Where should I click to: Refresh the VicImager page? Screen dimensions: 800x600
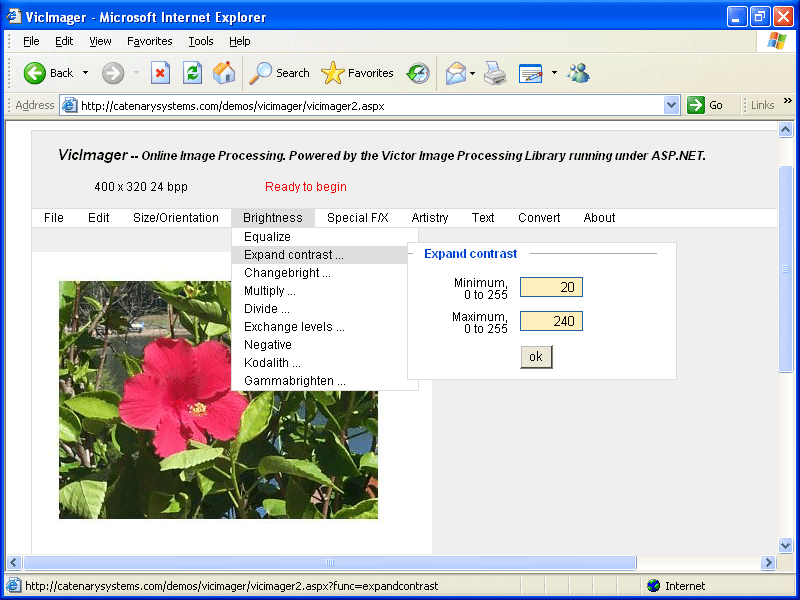tap(193, 72)
